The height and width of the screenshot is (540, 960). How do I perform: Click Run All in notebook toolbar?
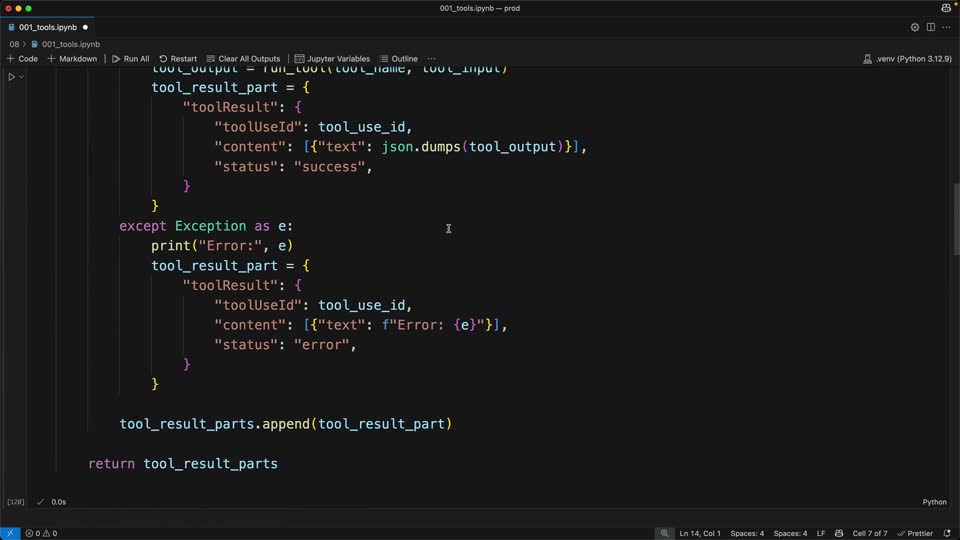(130, 59)
